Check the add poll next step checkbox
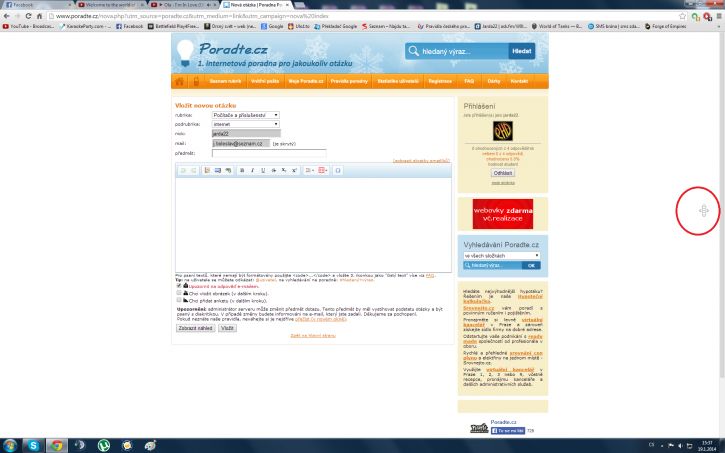The height and width of the screenshot is (453, 725). click(x=179, y=300)
